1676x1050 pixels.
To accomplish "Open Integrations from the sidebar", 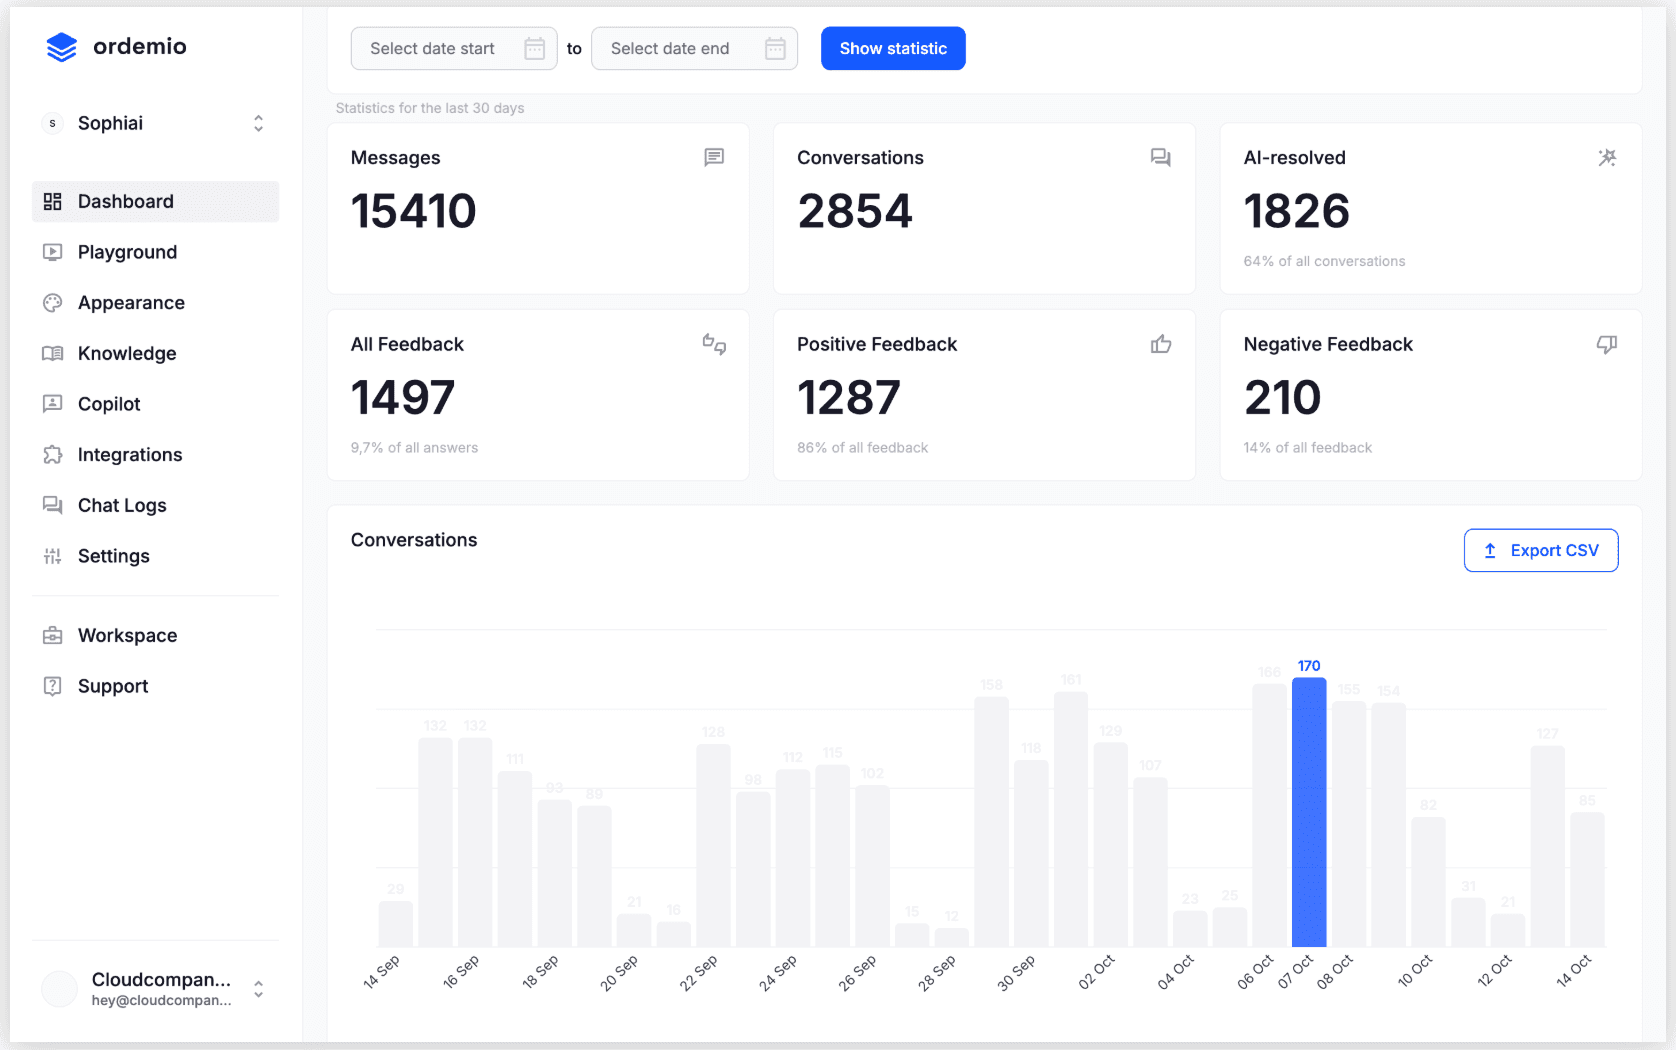I will click(156, 455).
